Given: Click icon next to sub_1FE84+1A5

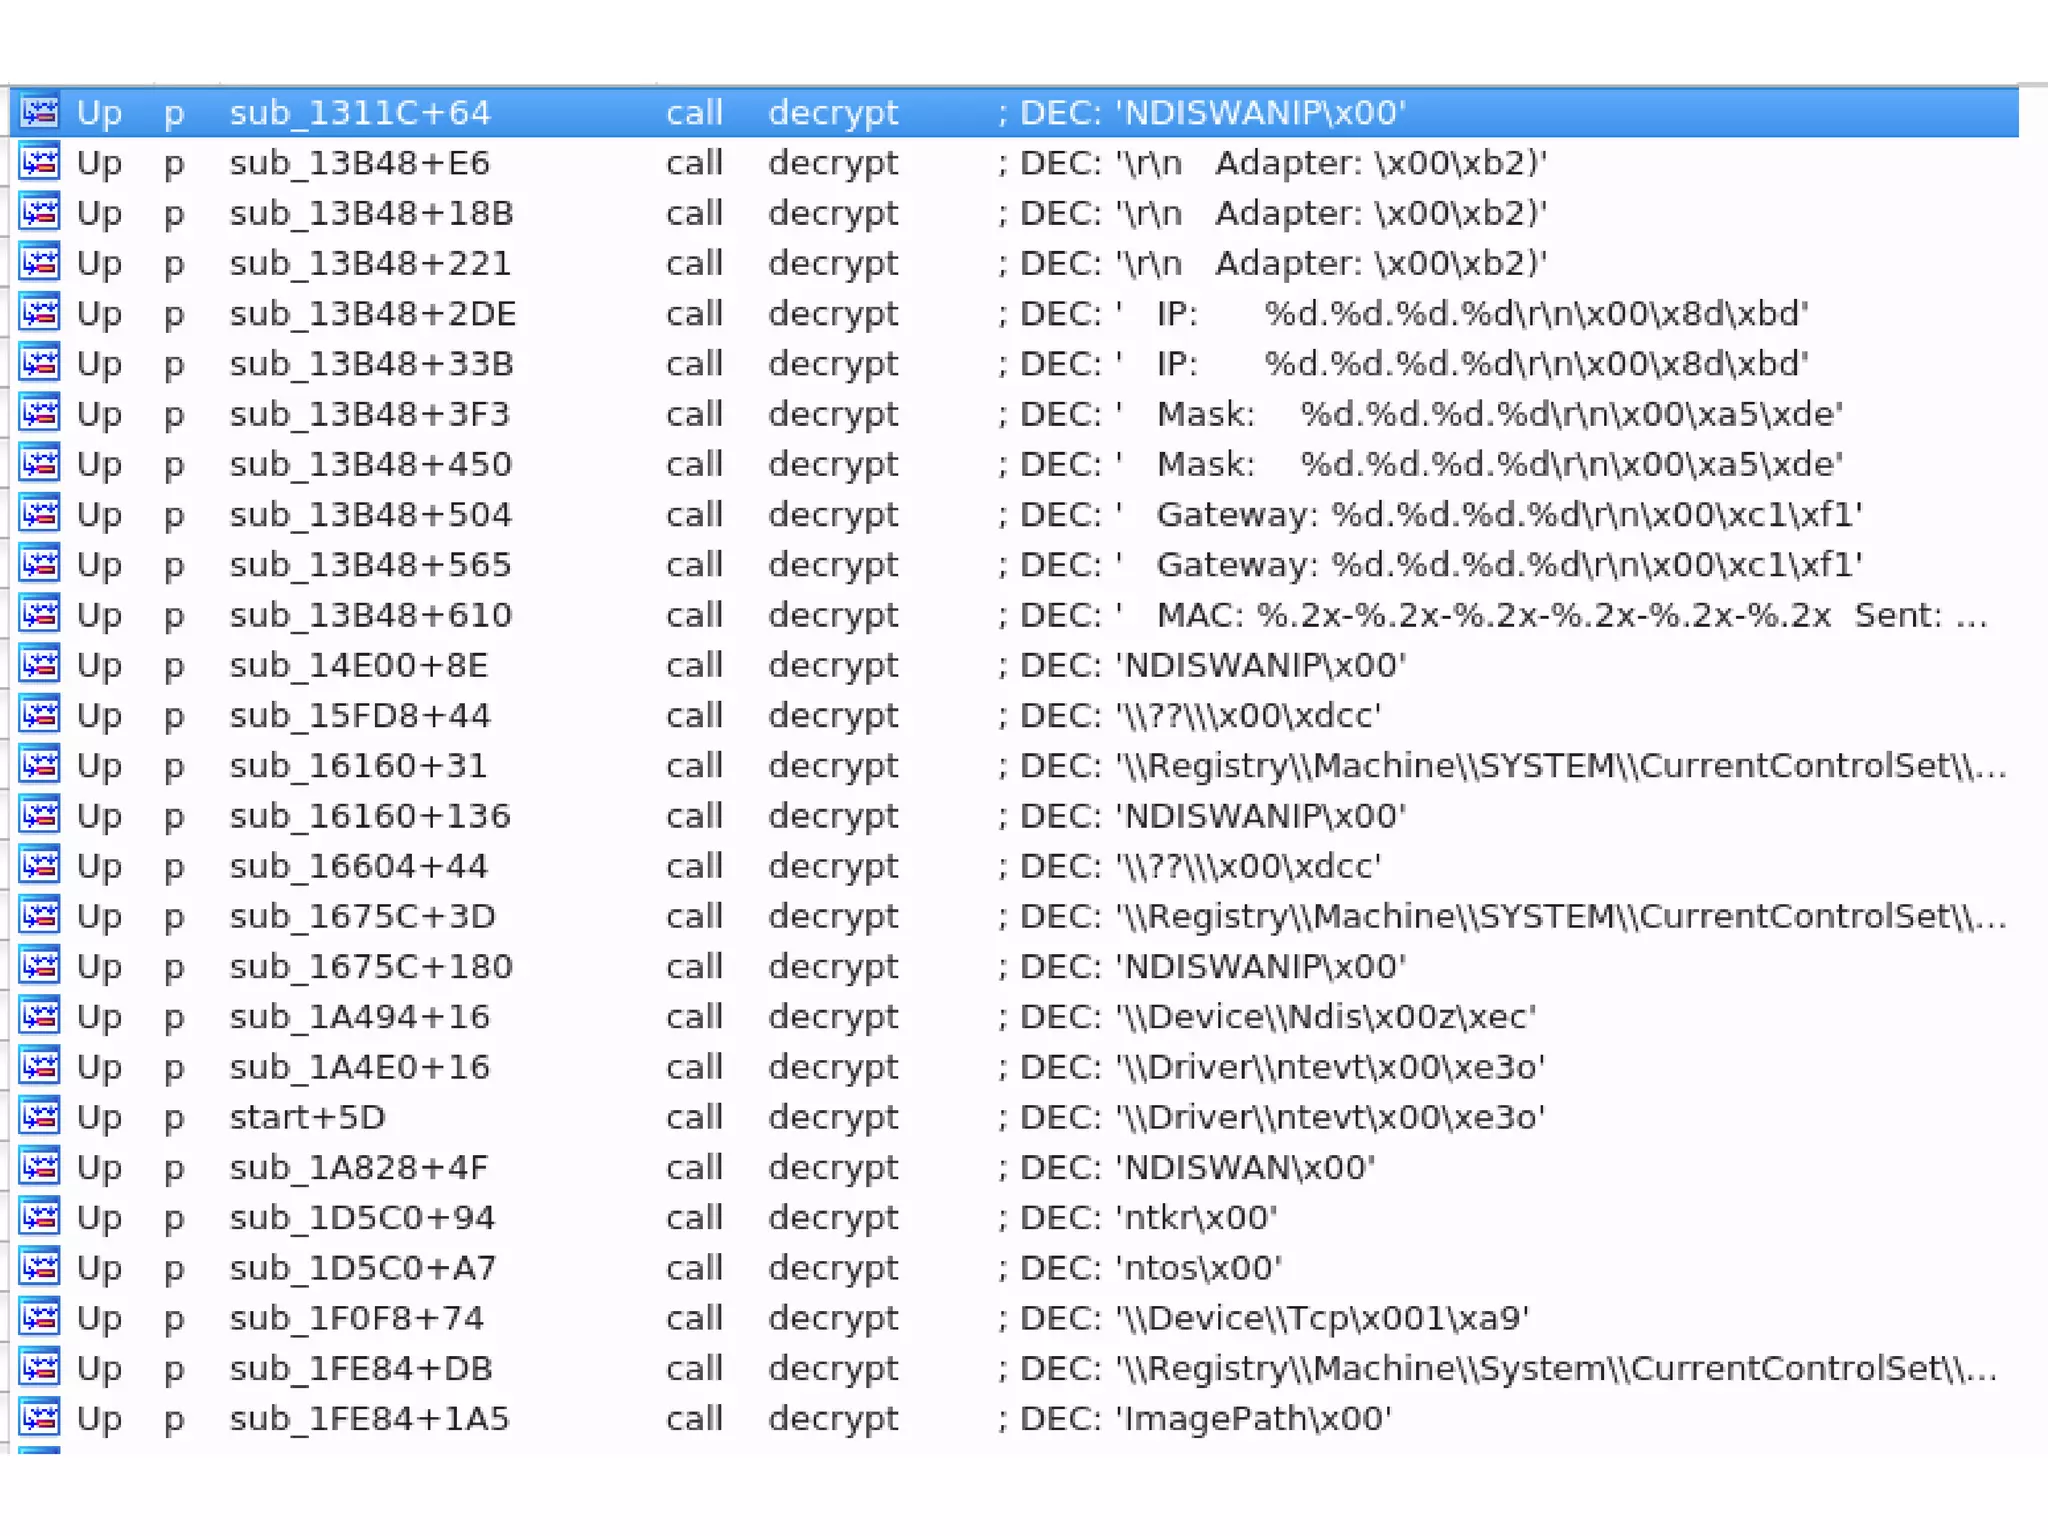Looking at the screenshot, I should click(x=40, y=1418).
